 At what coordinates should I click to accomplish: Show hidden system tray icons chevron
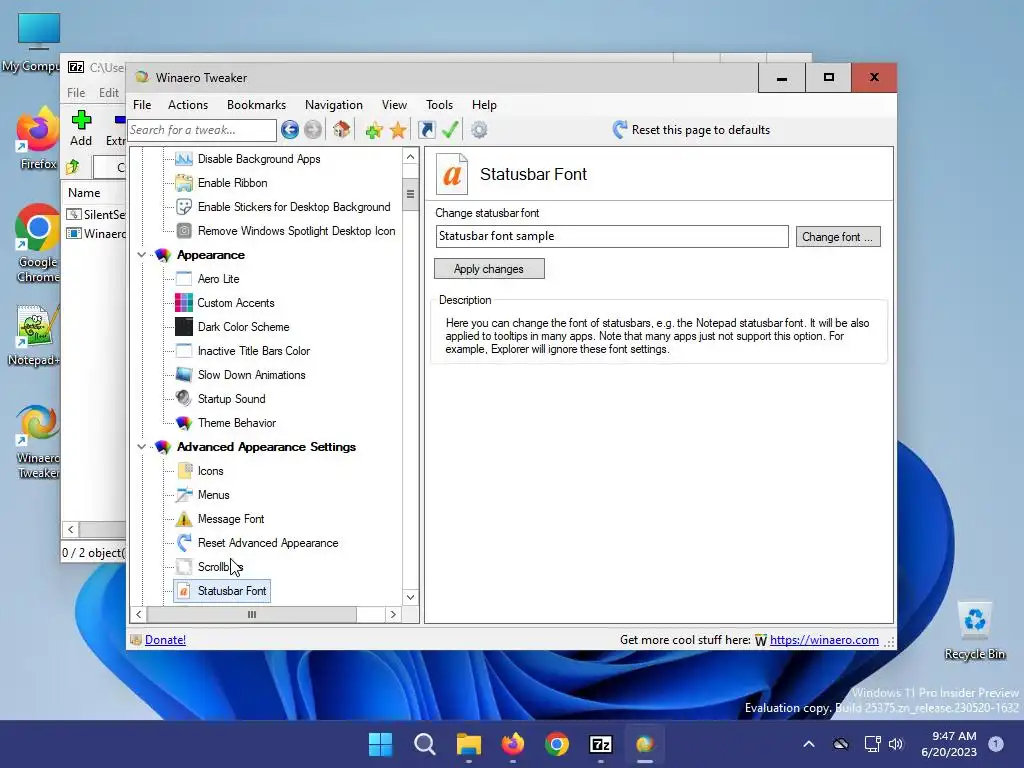click(808, 744)
